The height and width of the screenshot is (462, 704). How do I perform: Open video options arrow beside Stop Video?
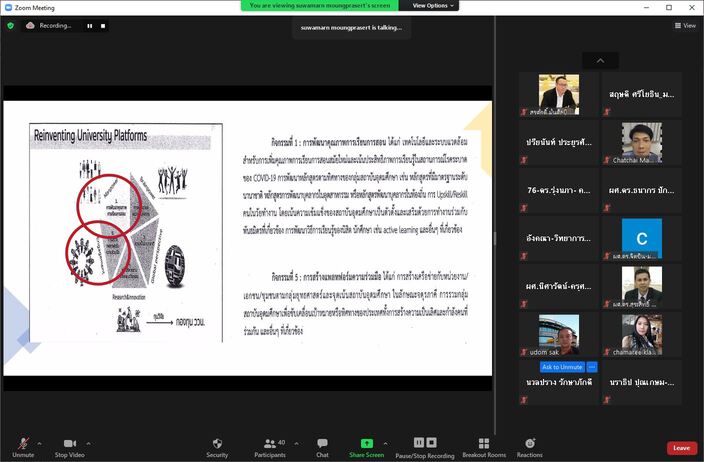pyautogui.click(x=88, y=444)
